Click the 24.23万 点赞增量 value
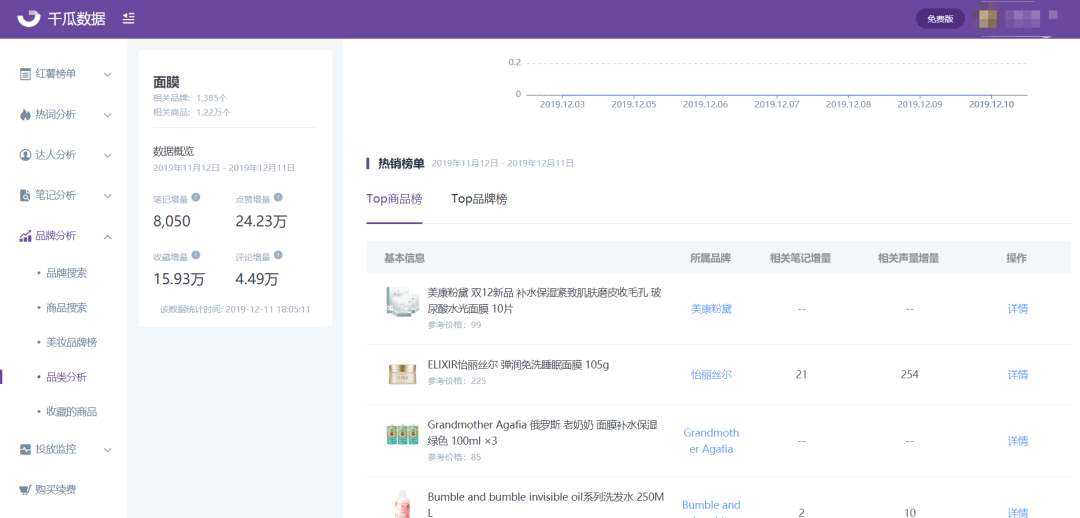1080x518 pixels. 261,221
